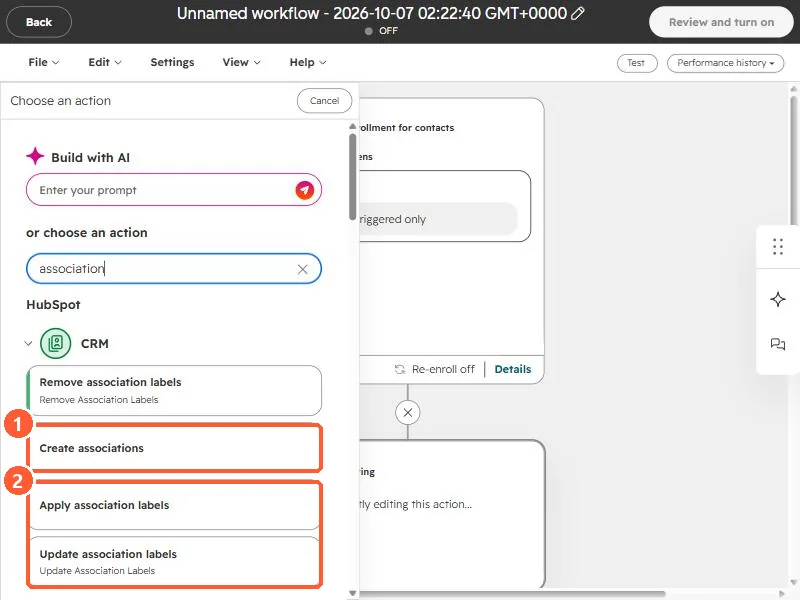Clear the association search text
This screenshot has width=800, height=600.
pyautogui.click(x=303, y=269)
